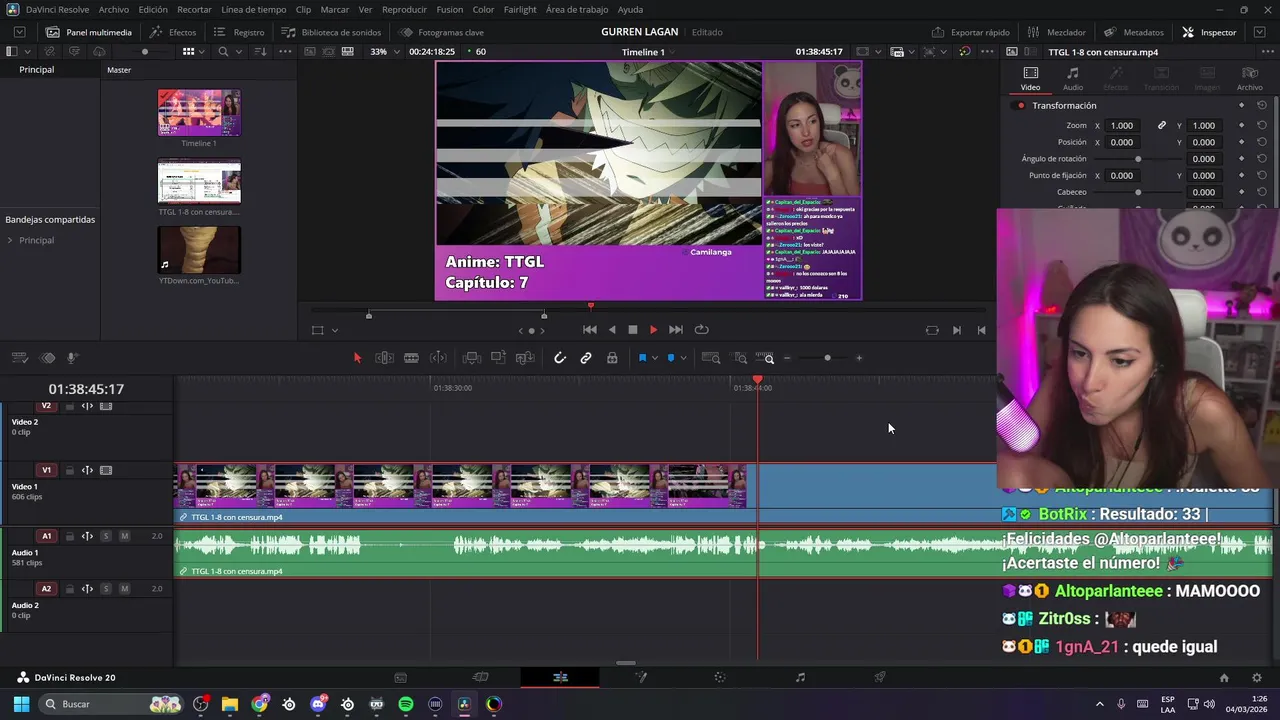
Task: Add a blue marker on timeline
Action: click(x=671, y=358)
